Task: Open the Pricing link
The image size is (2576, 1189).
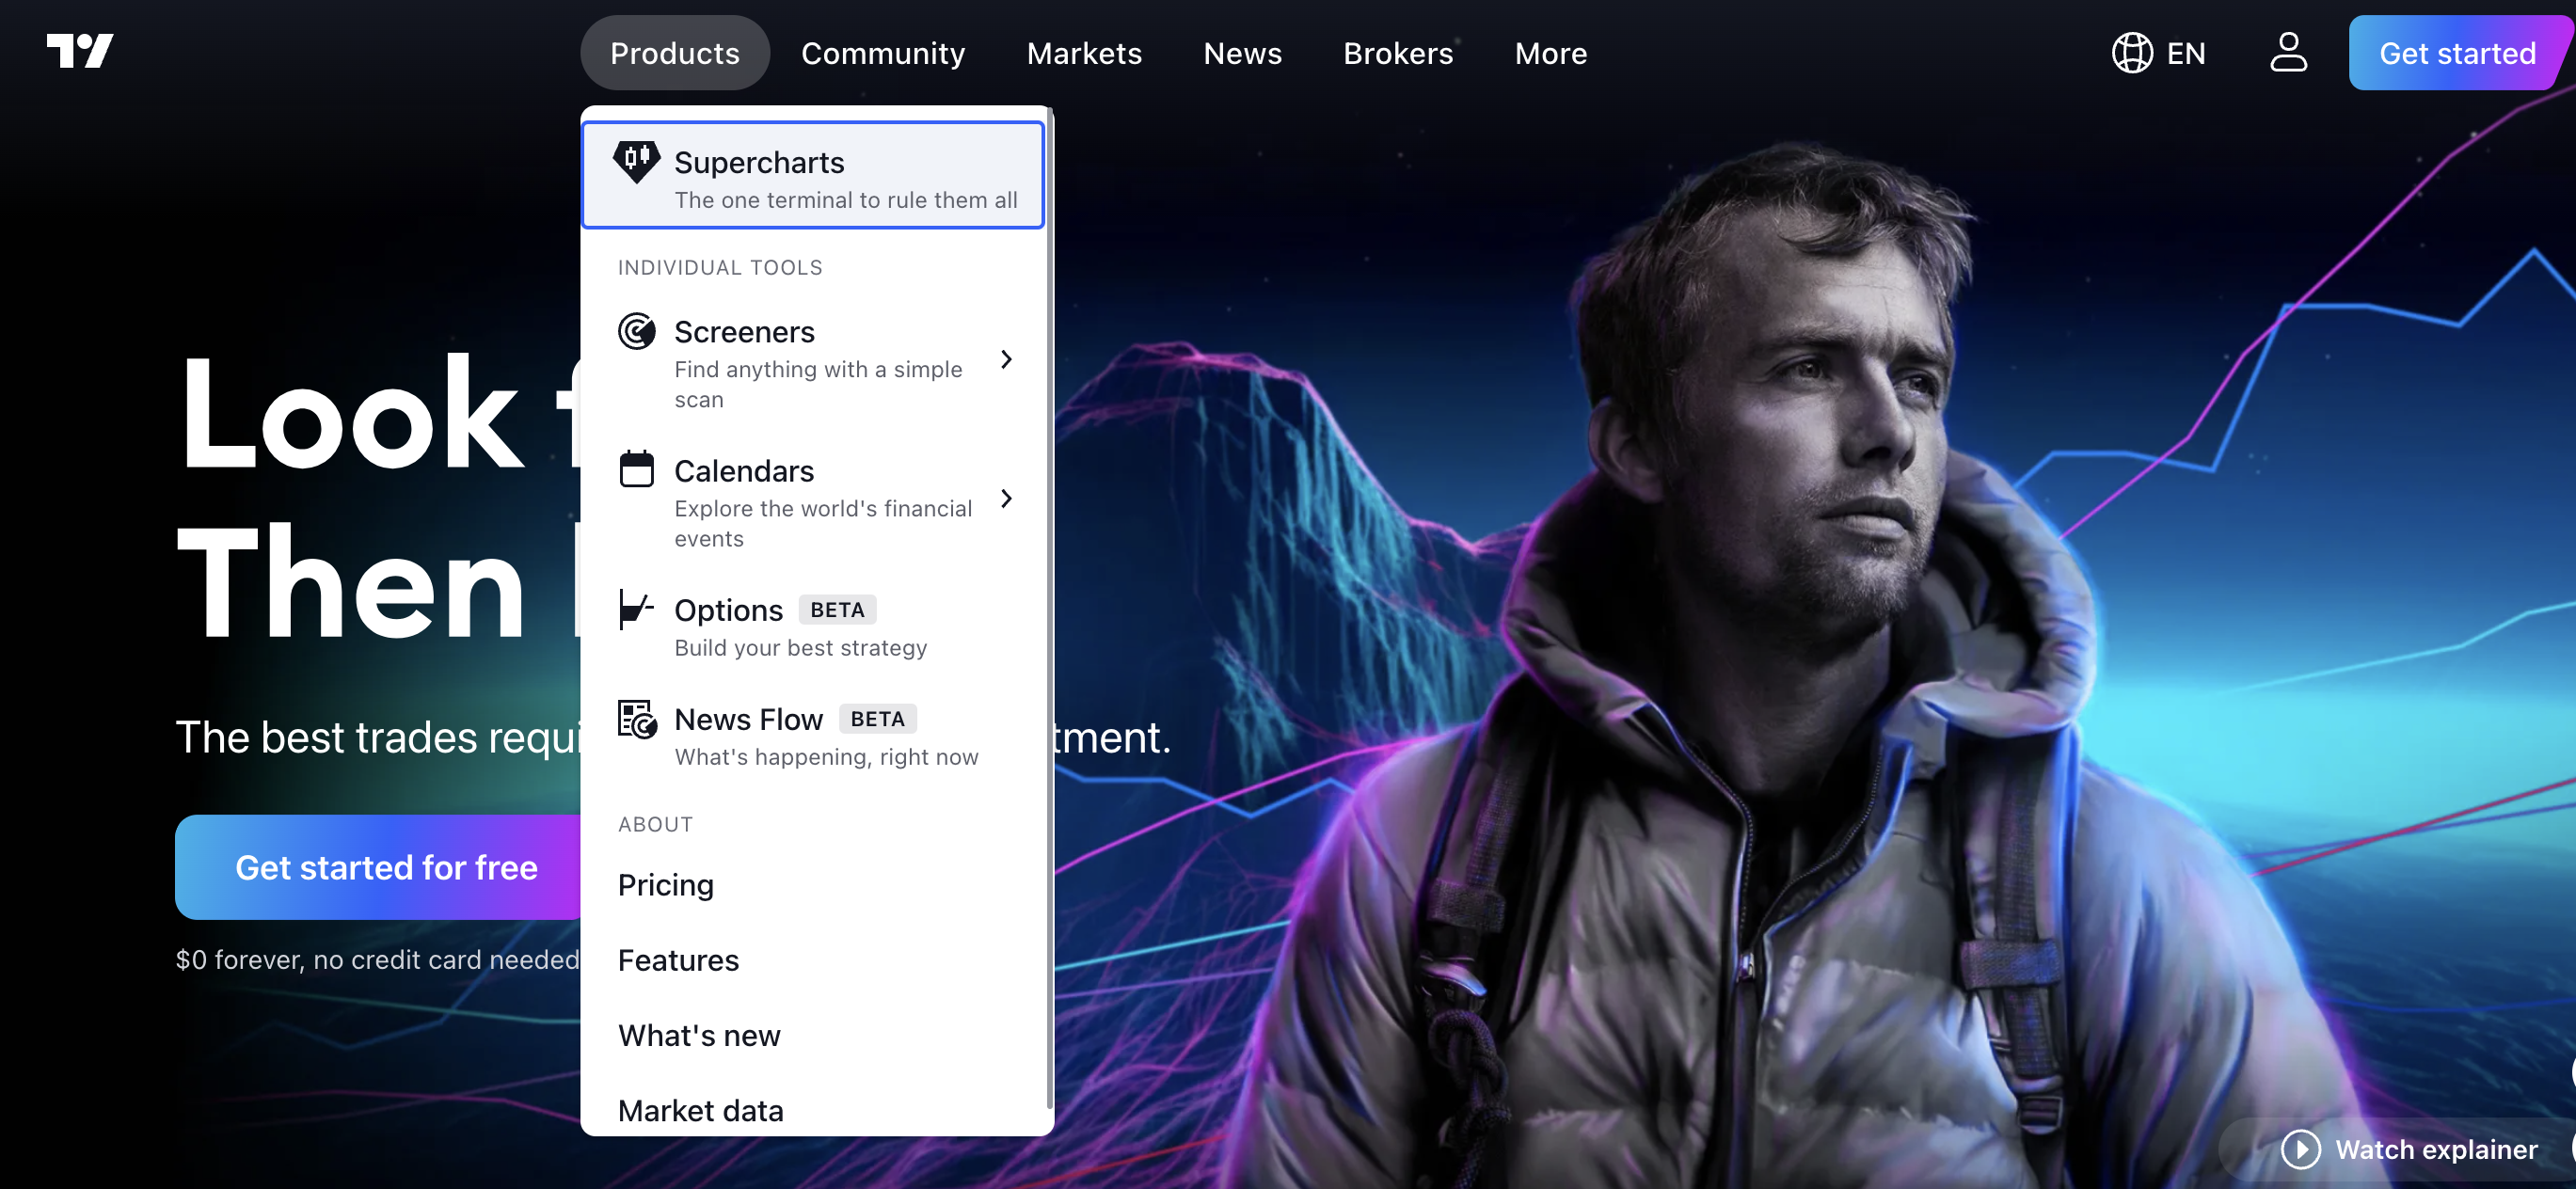Action: point(665,885)
